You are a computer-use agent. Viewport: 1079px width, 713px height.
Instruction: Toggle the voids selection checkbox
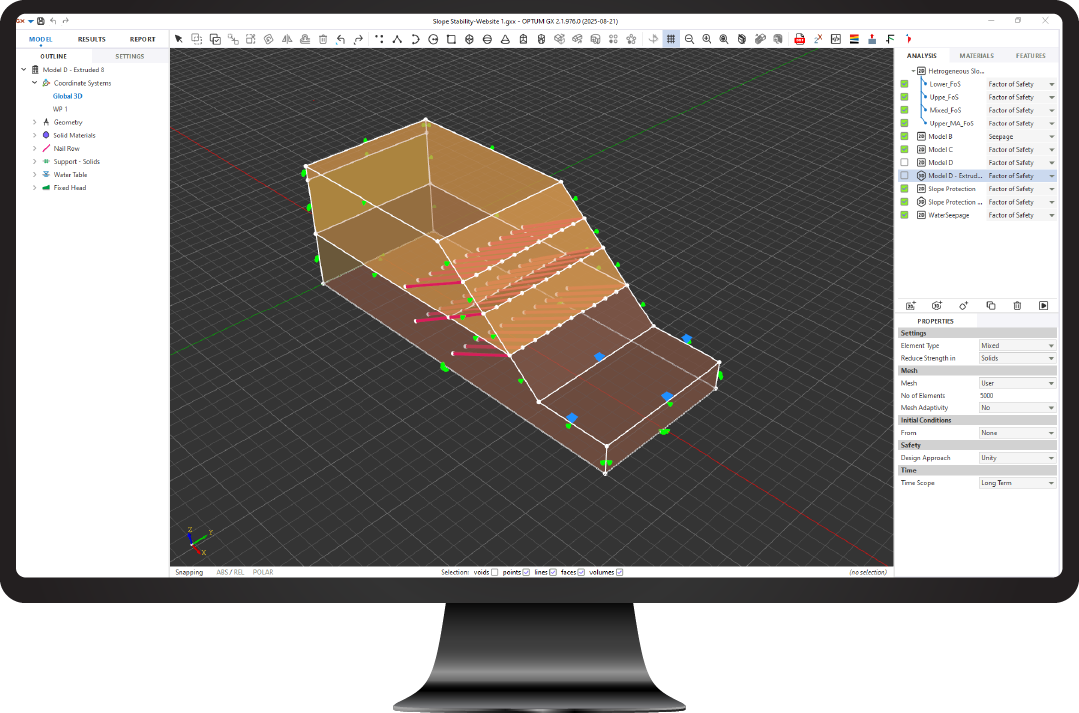[494, 572]
